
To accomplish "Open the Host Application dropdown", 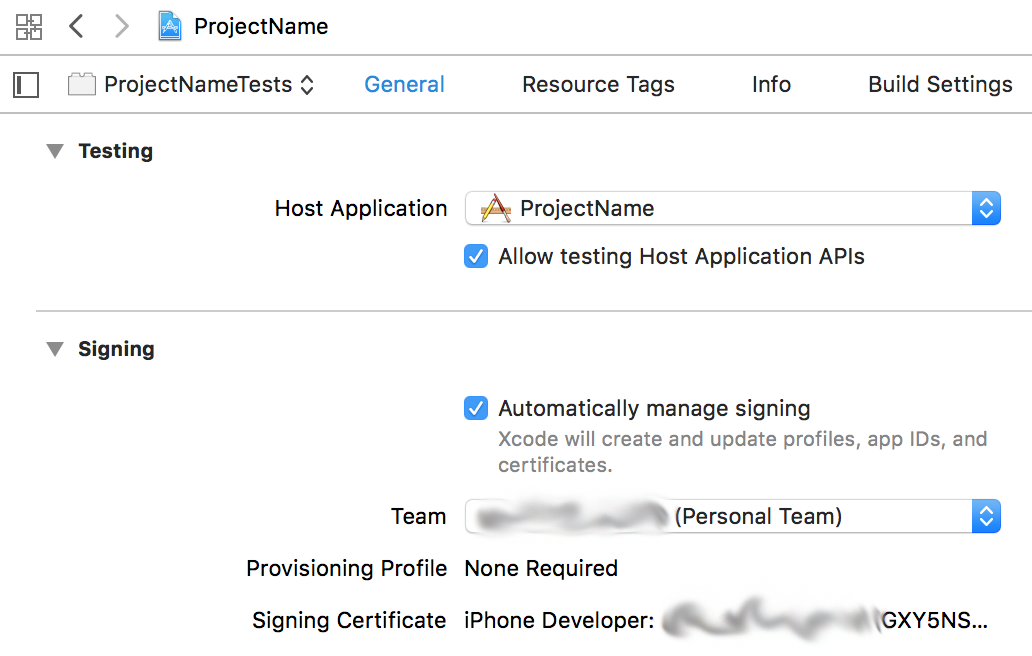I will coord(733,209).
